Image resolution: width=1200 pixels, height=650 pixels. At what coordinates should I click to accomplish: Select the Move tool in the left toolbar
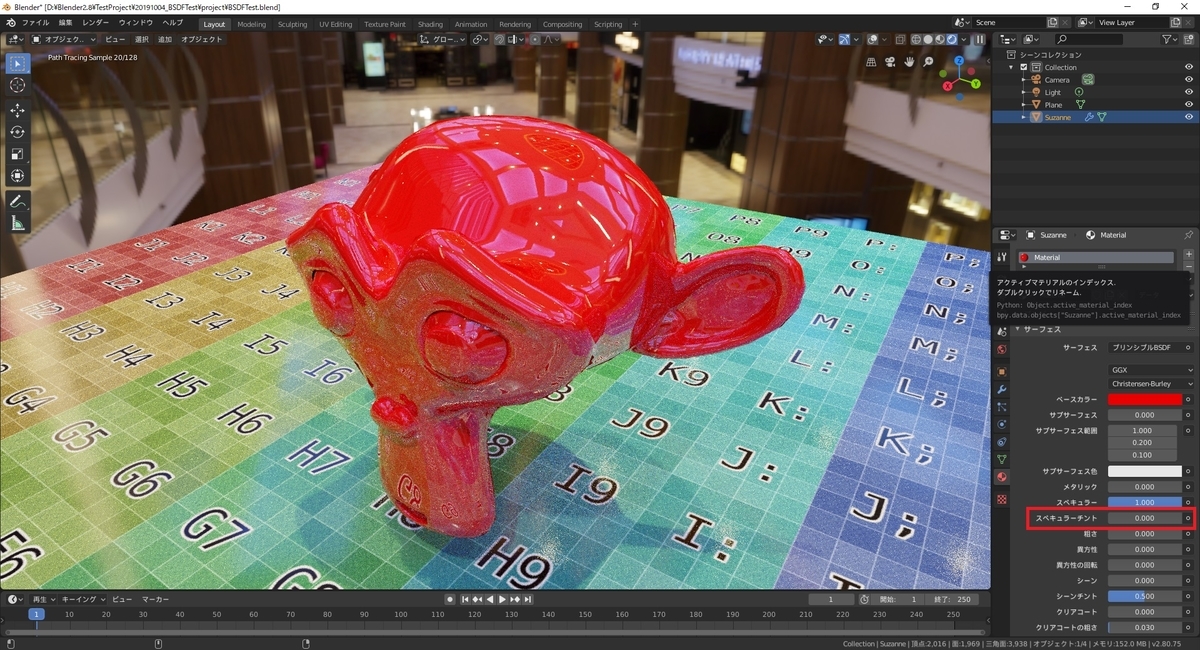[x=17, y=109]
